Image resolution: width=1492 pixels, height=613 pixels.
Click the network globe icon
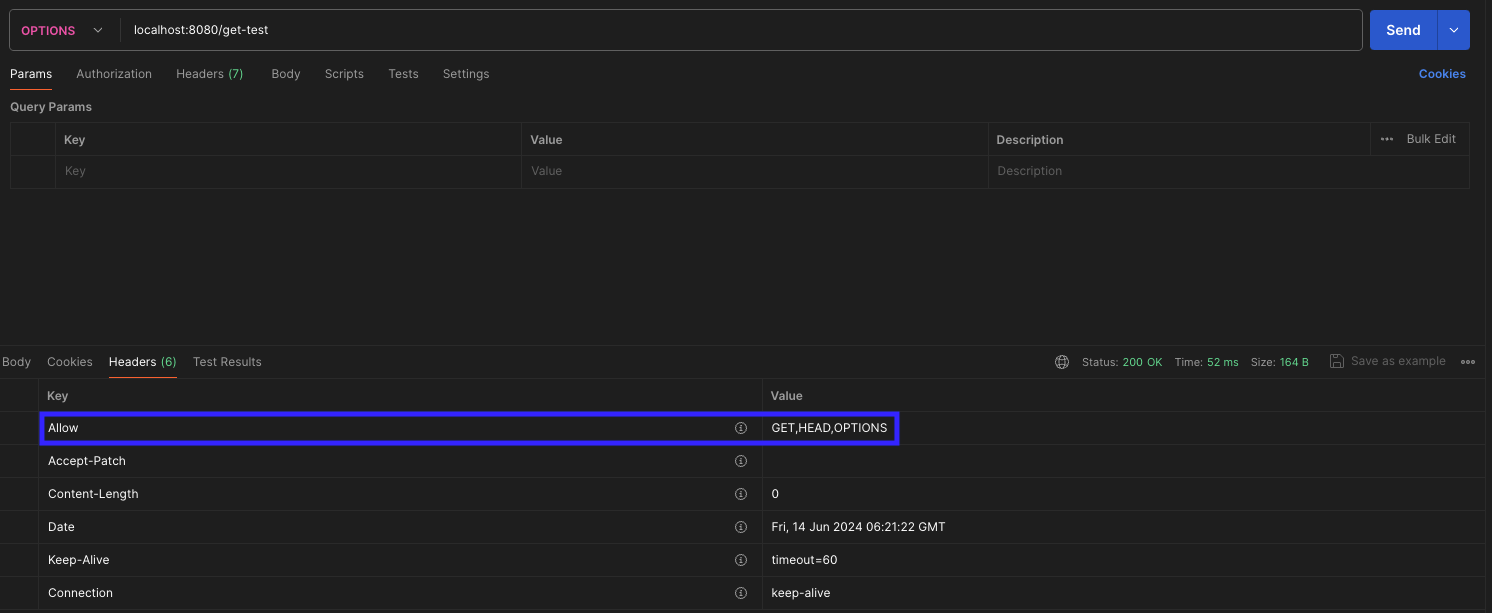pyautogui.click(x=1062, y=362)
